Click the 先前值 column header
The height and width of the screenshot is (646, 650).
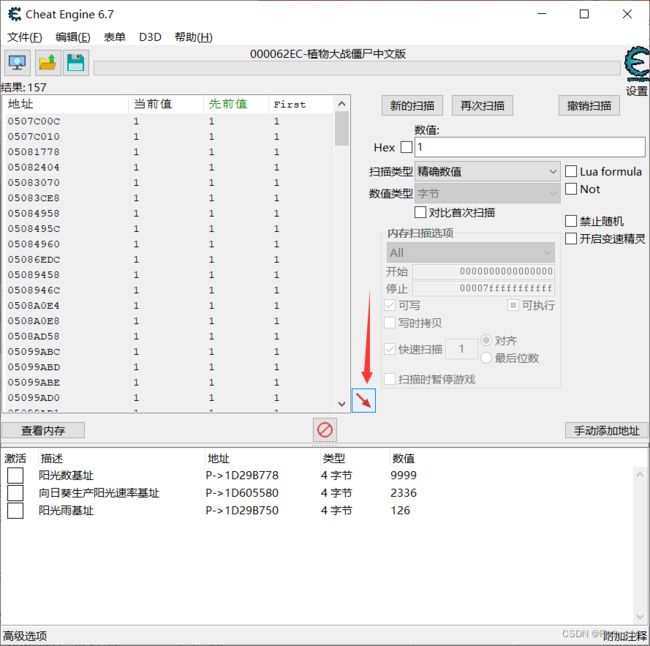click(236, 104)
